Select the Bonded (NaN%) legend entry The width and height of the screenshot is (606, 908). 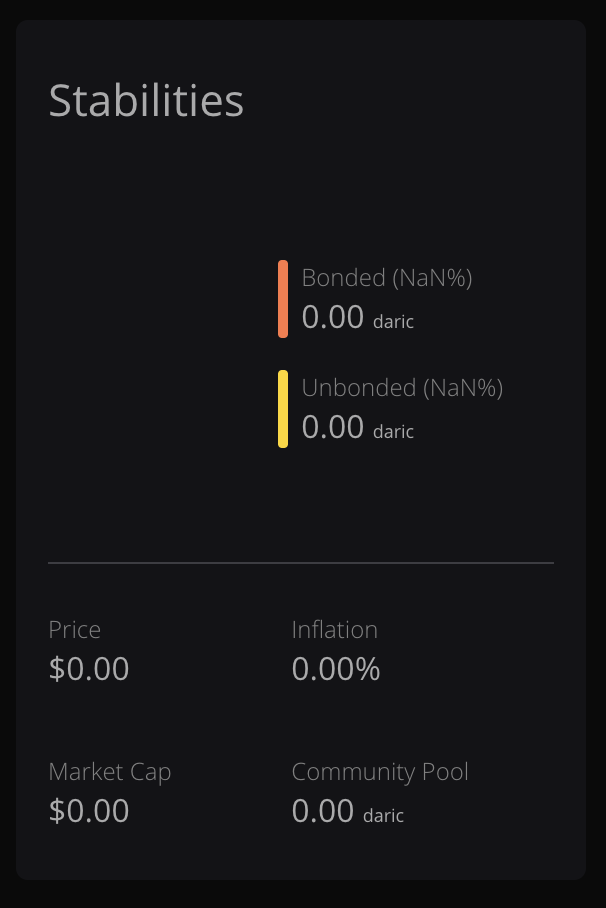tap(387, 278)
